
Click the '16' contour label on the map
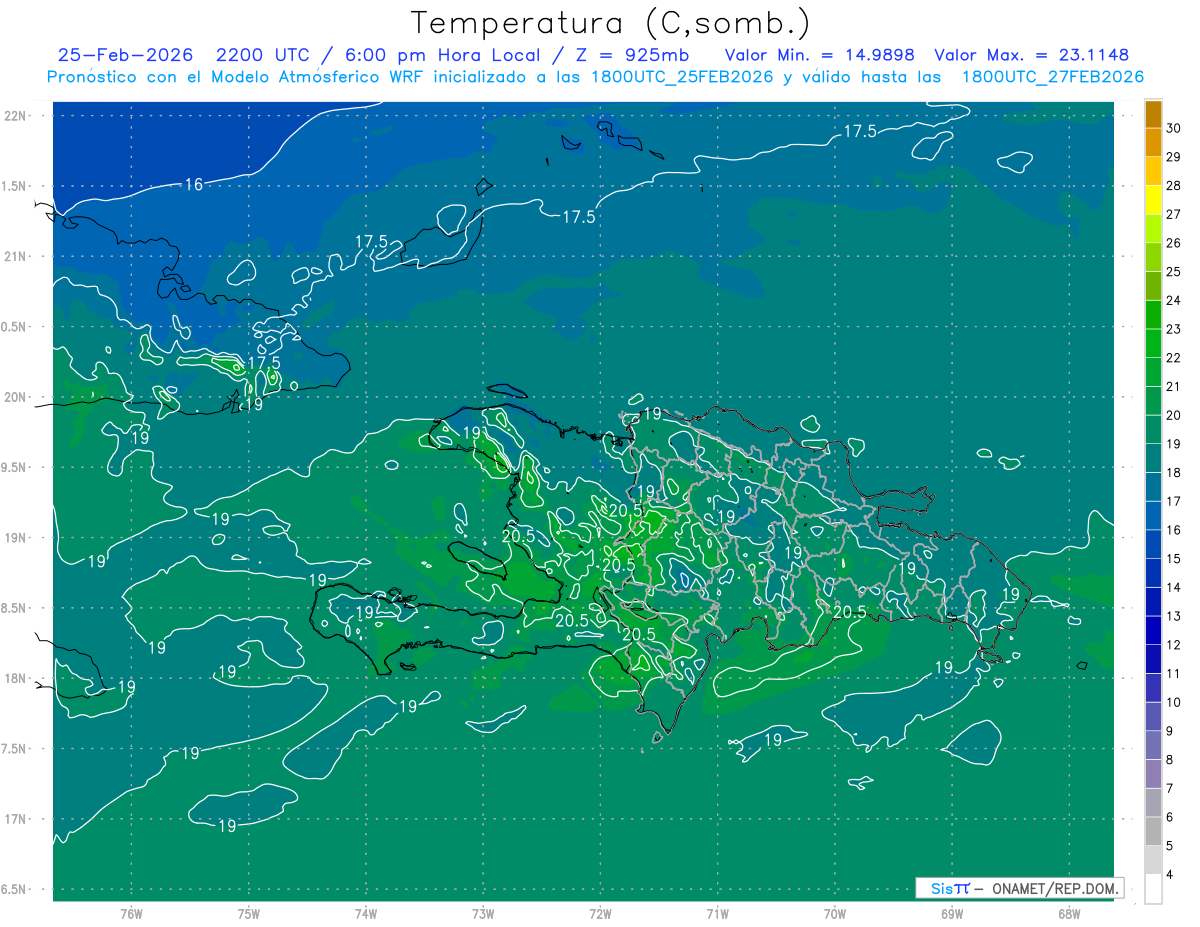pos(194,184)
